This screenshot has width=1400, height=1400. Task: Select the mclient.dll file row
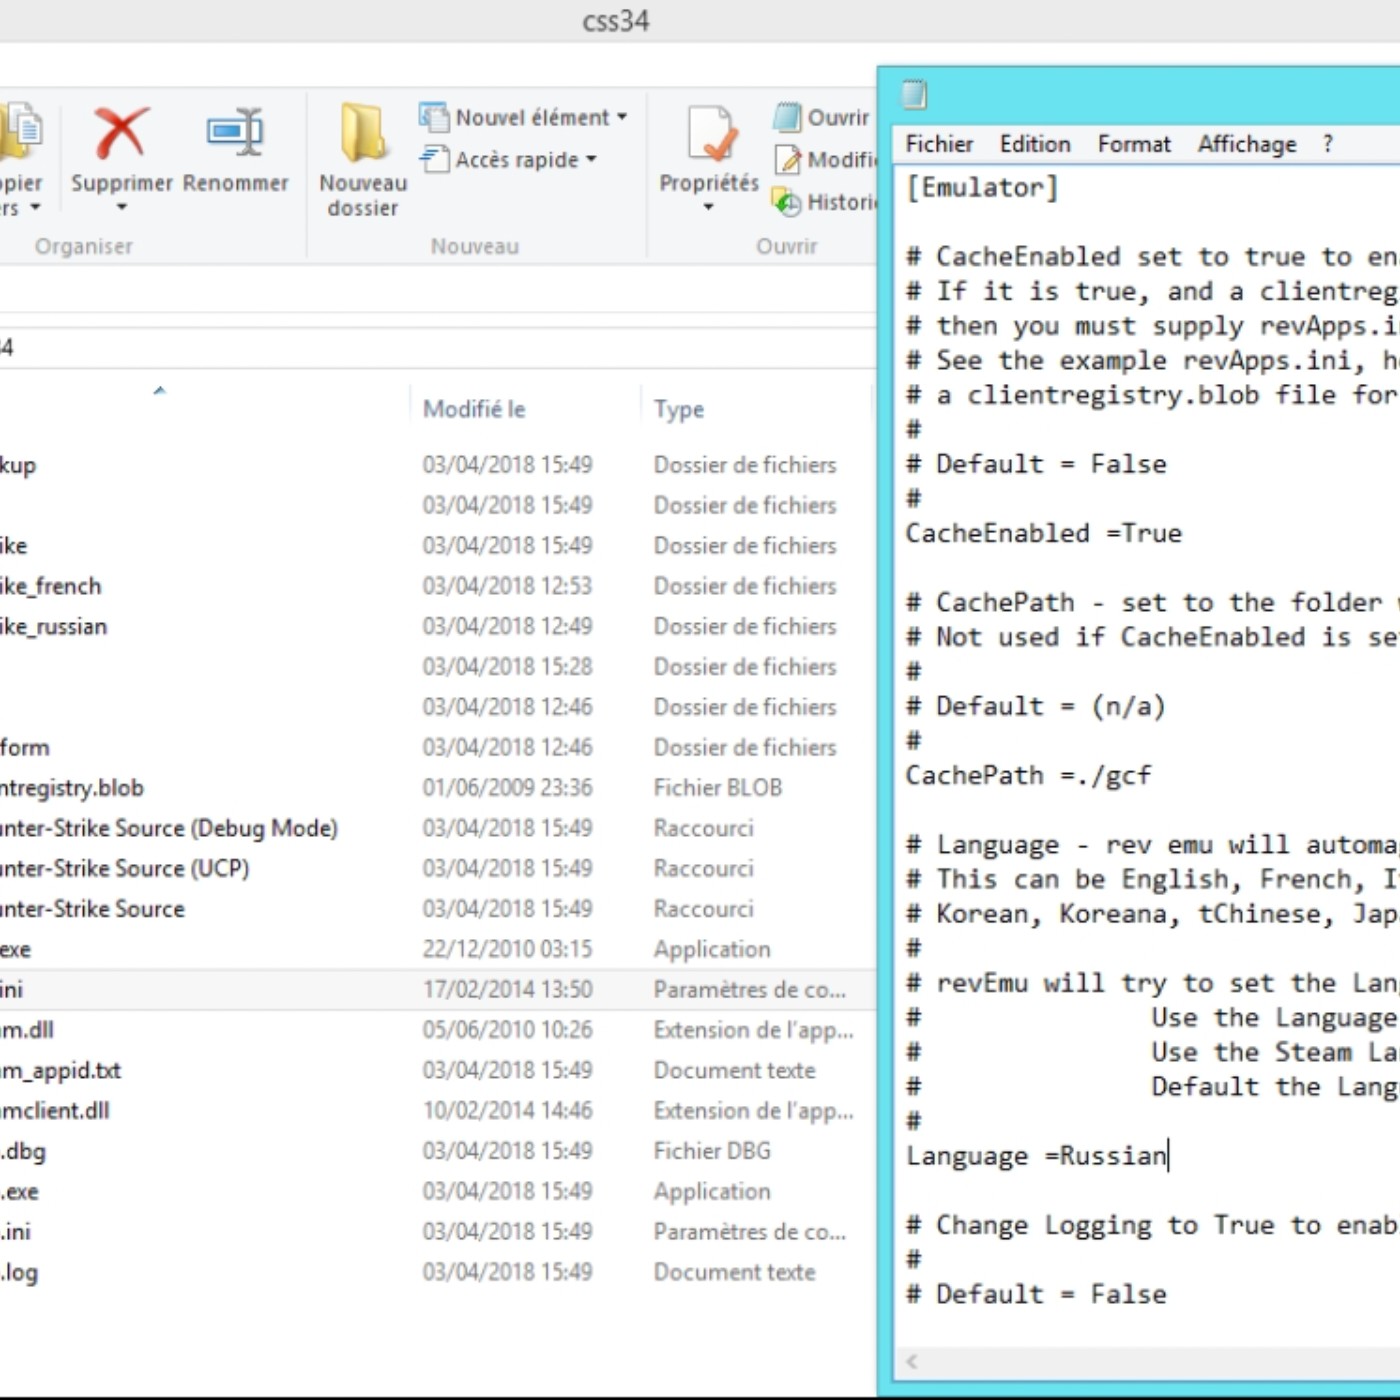pos(436,1110)
